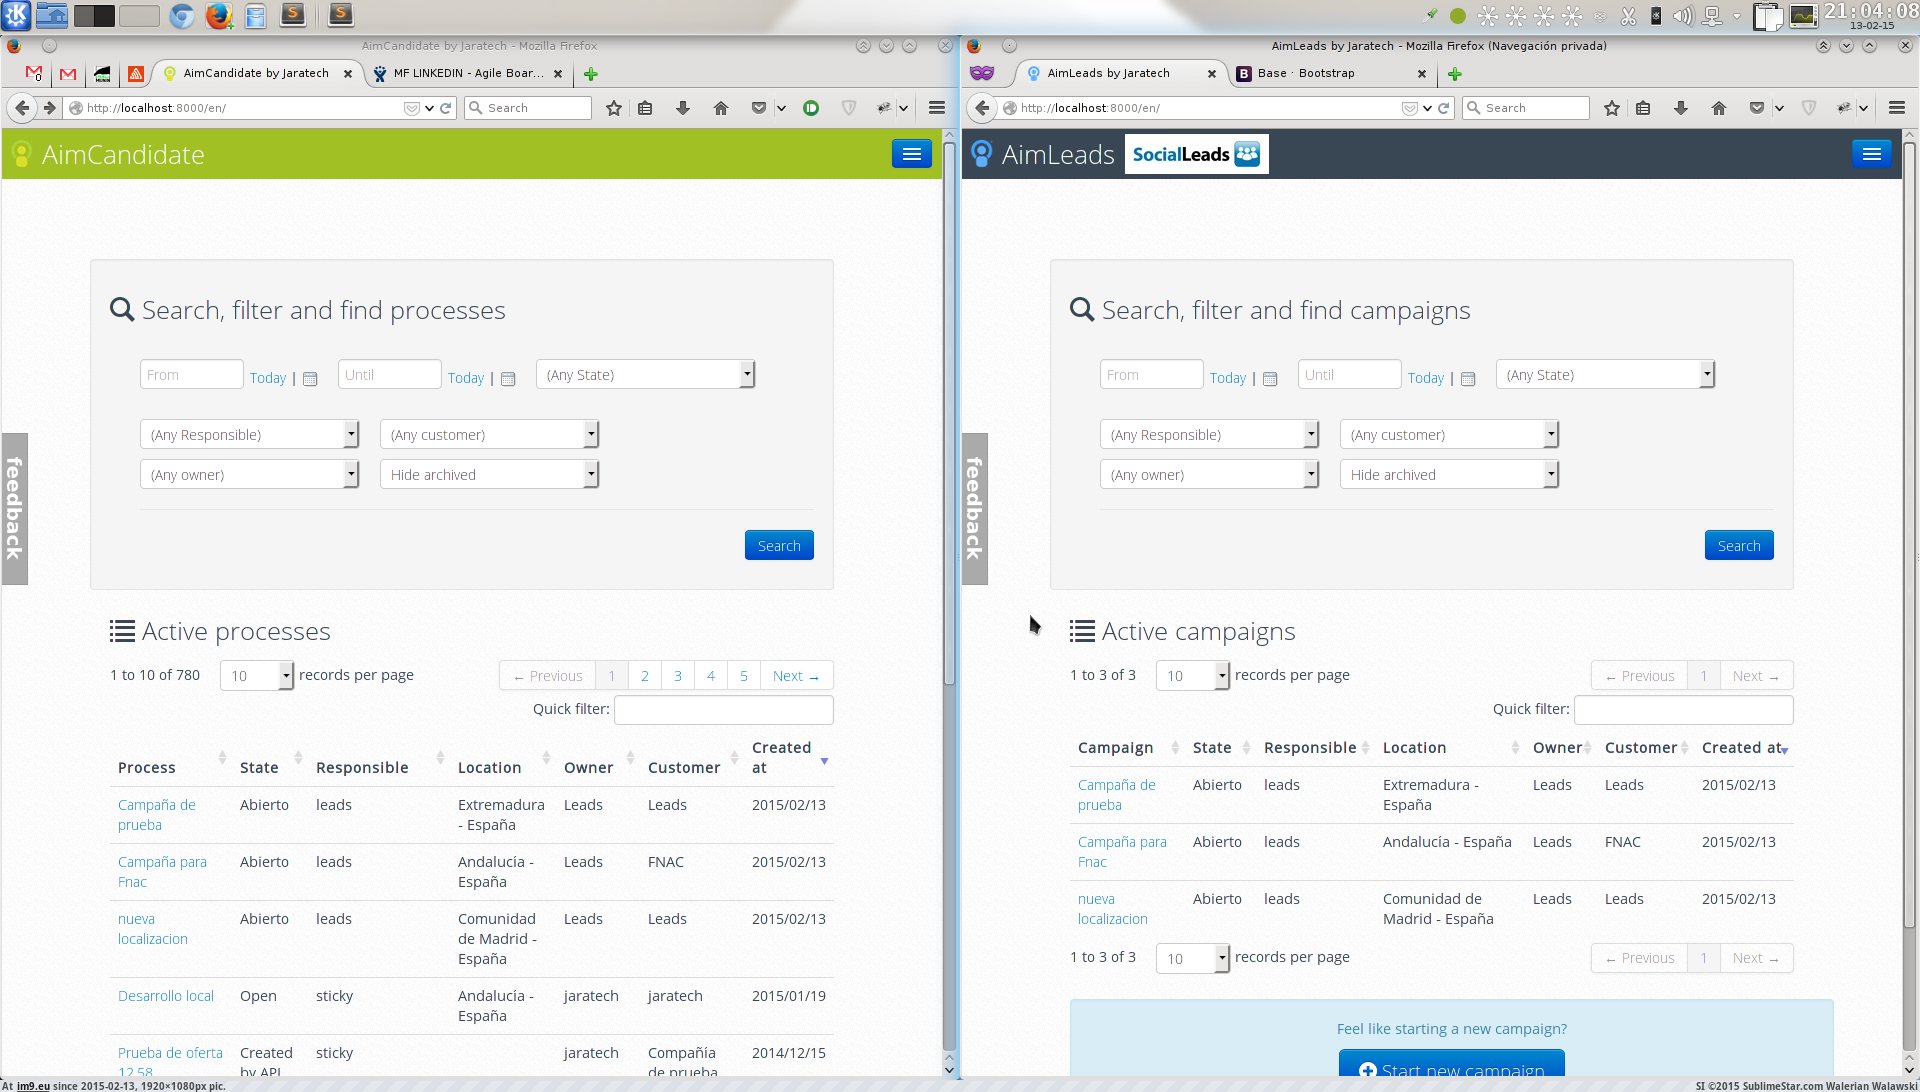
Task: Launch Firefox from the top panel
Action: [x=218, y=15]
